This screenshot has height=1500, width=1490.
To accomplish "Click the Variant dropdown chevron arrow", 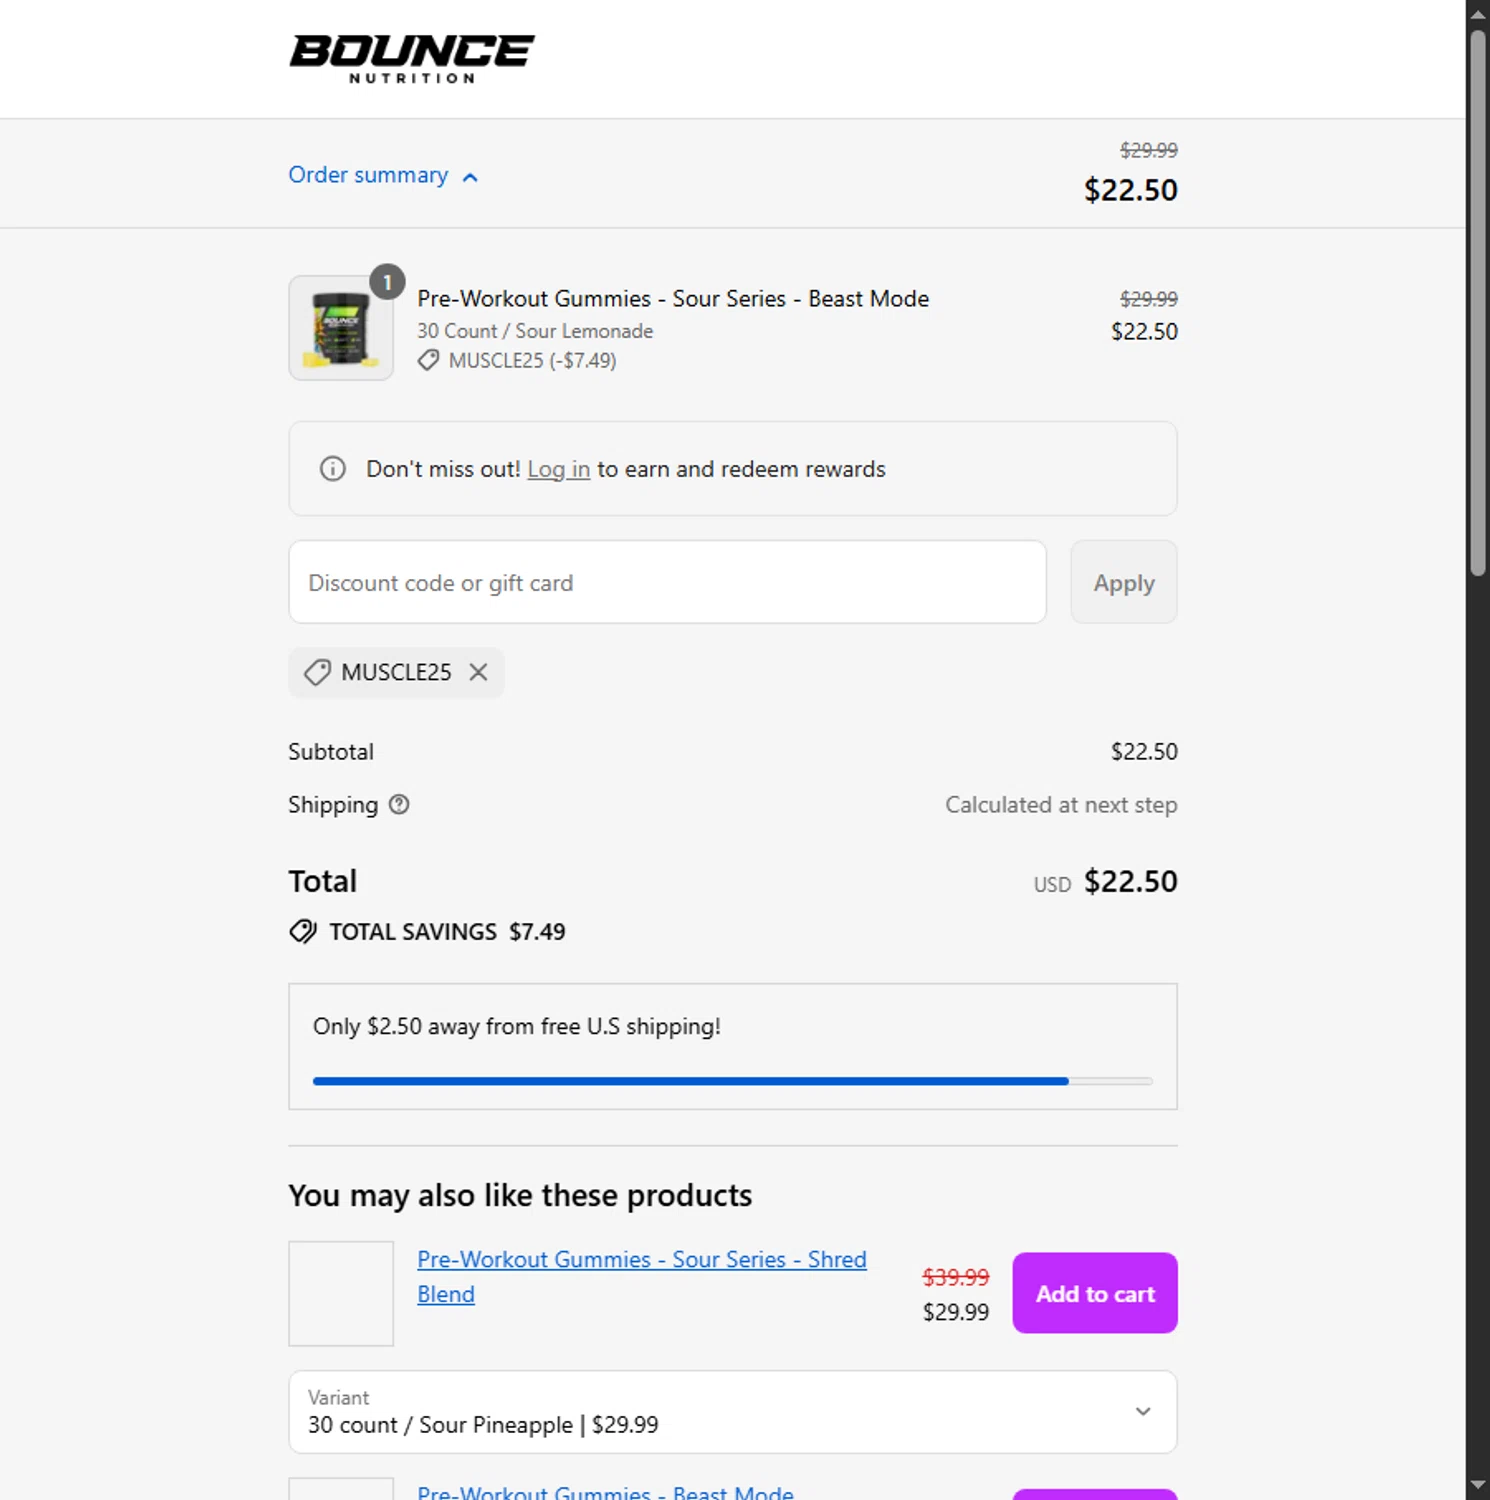I will [1143, 1411].
